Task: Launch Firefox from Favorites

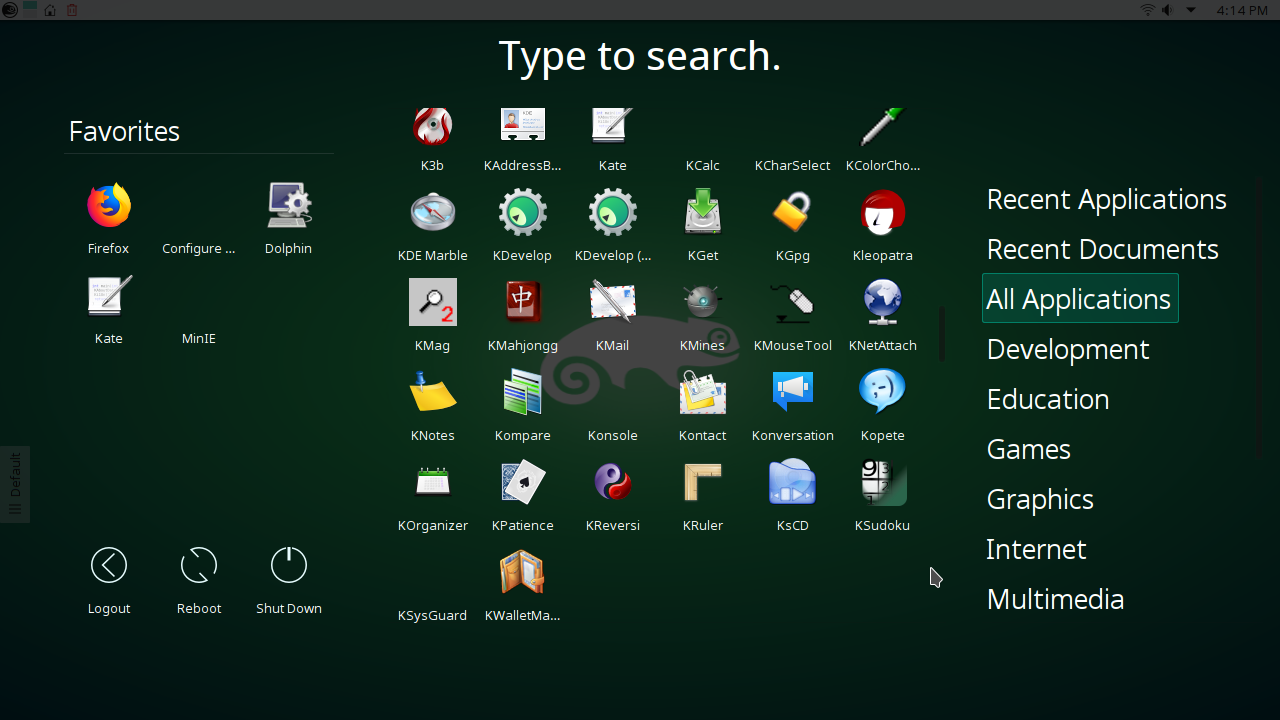Action: (108, 211)
